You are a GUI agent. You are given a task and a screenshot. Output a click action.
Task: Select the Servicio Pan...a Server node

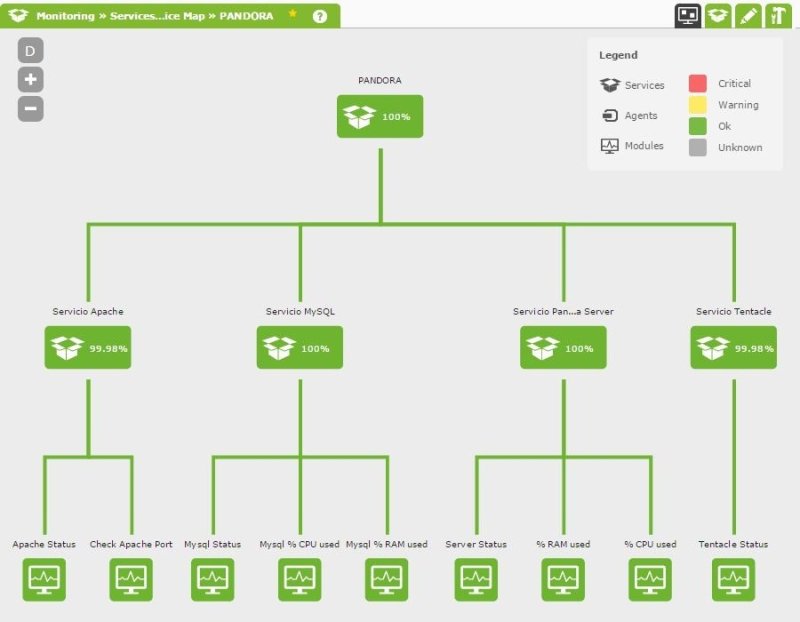[x=563, y=347]
